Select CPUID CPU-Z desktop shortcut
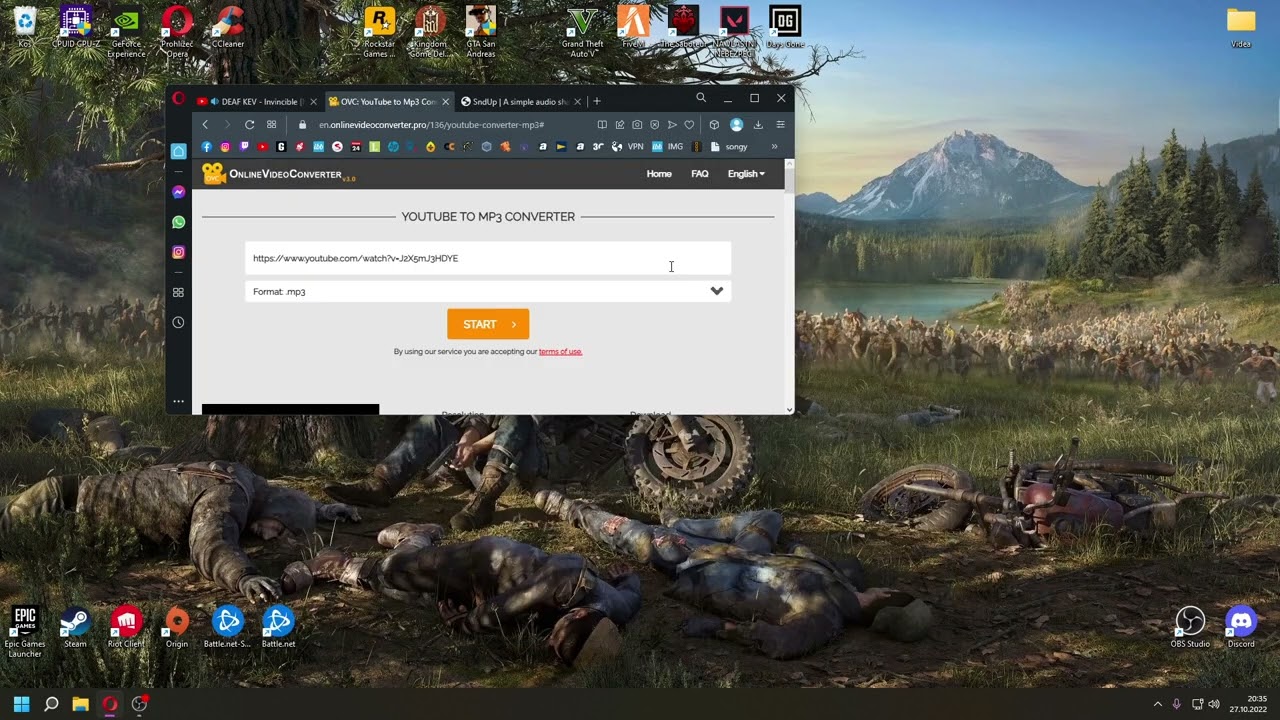 (x=75, y=28)
